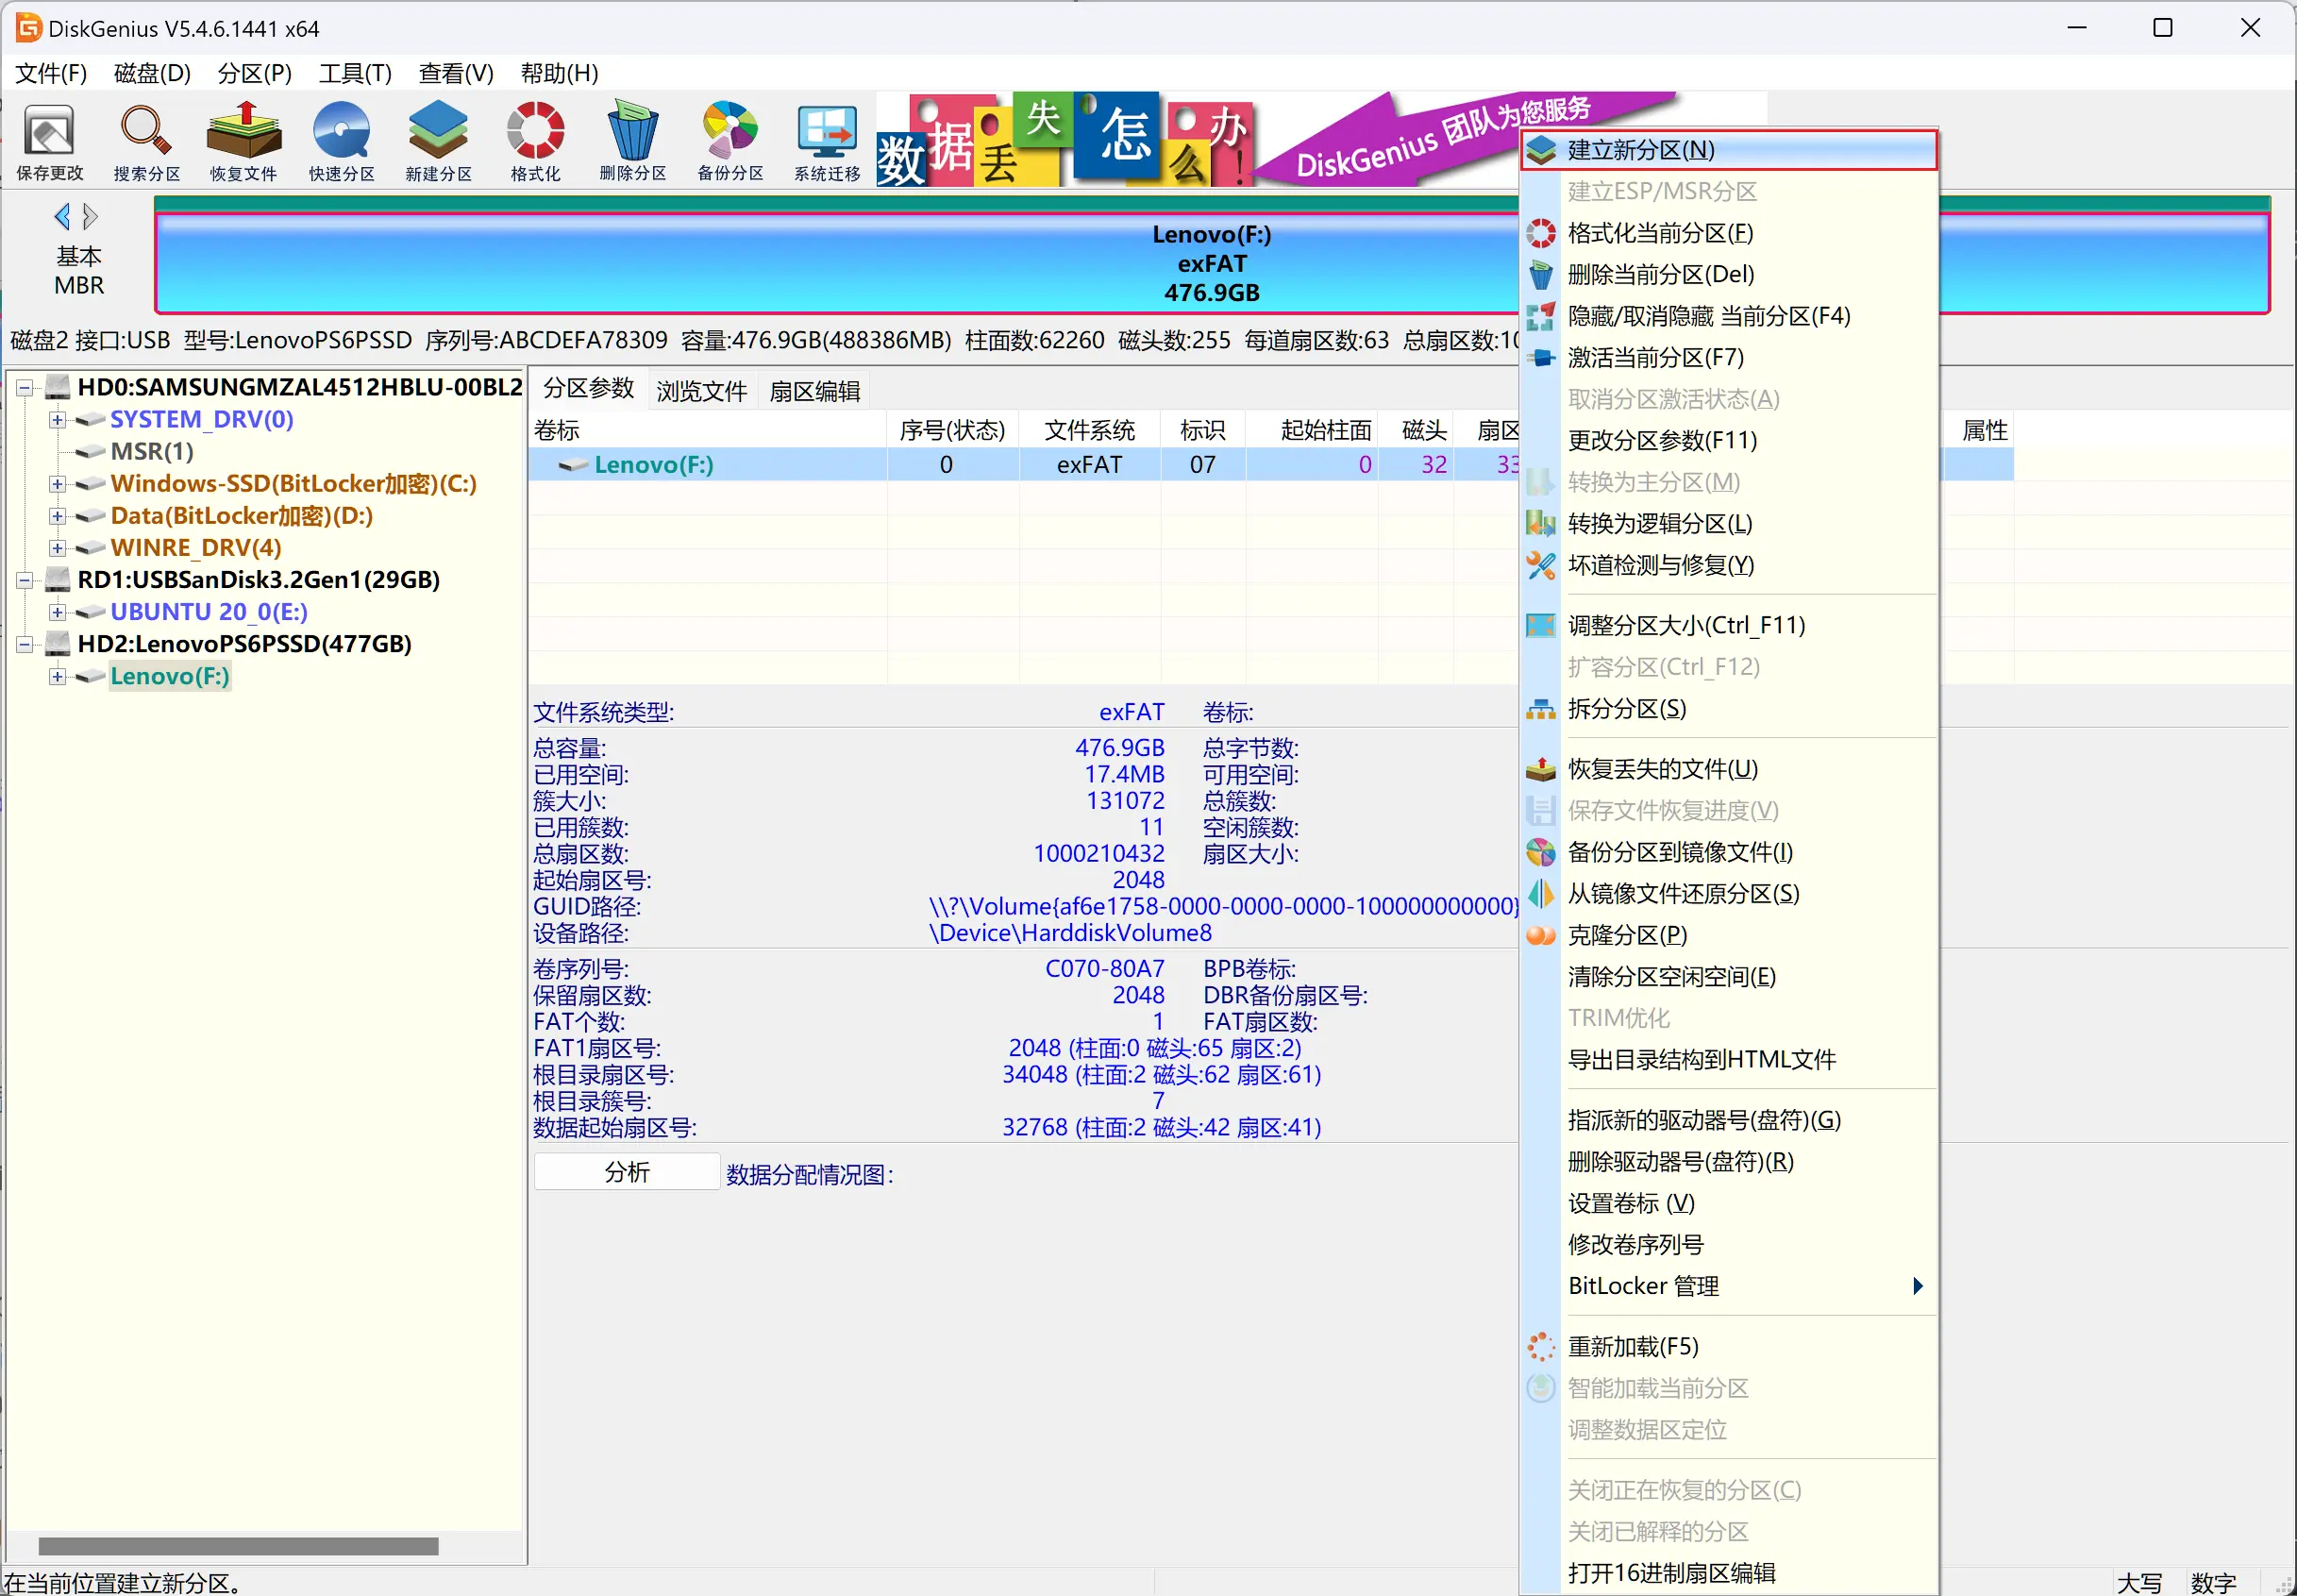This screenshot has height=1596, width=2297.
Task: Expand the UBUNTU 20_0(E:) tree node
Action: point(57,612)
